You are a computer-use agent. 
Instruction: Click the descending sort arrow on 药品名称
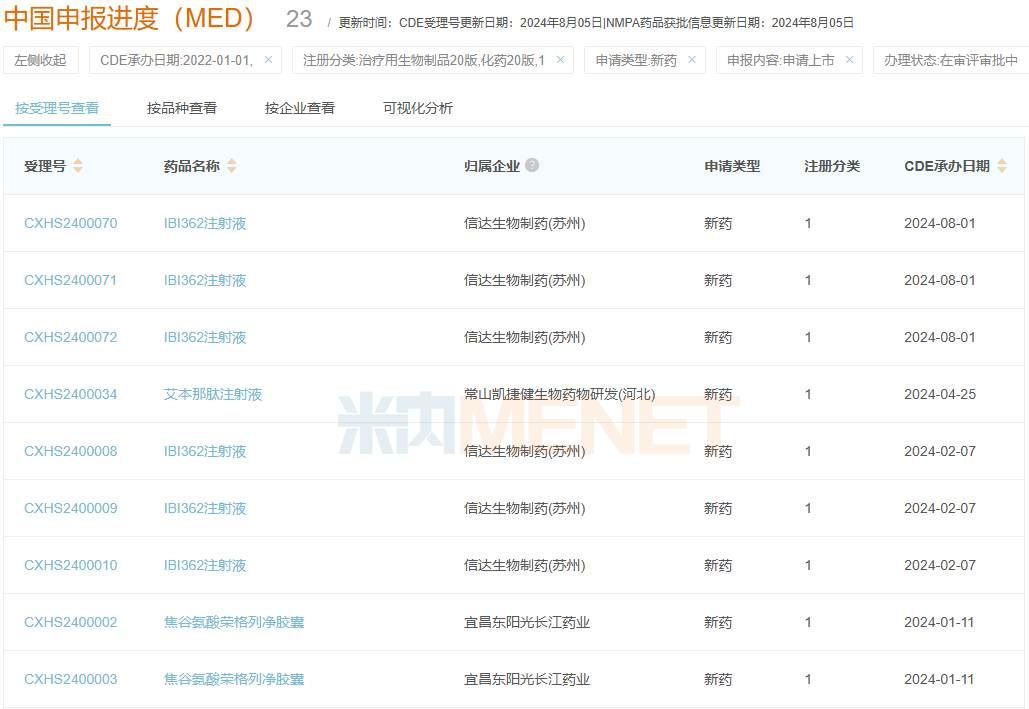pos(231,172)
